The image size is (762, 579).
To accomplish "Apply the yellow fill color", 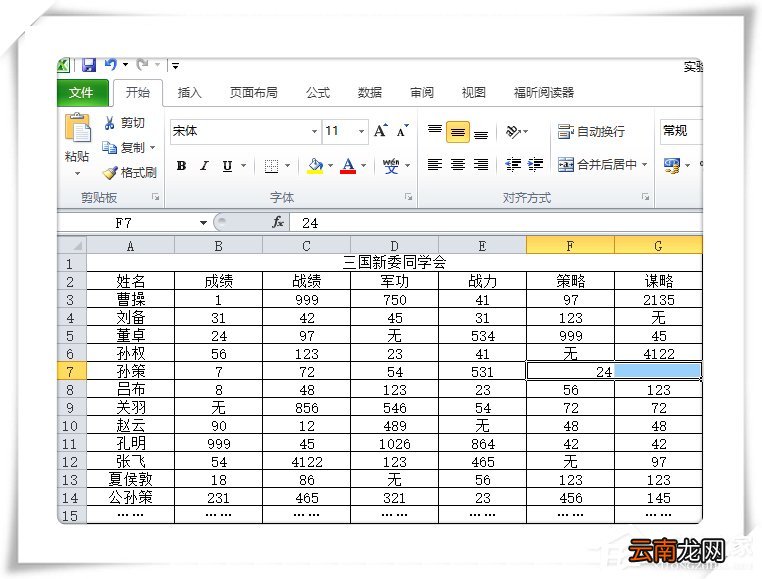I will [x=315, y=166].
